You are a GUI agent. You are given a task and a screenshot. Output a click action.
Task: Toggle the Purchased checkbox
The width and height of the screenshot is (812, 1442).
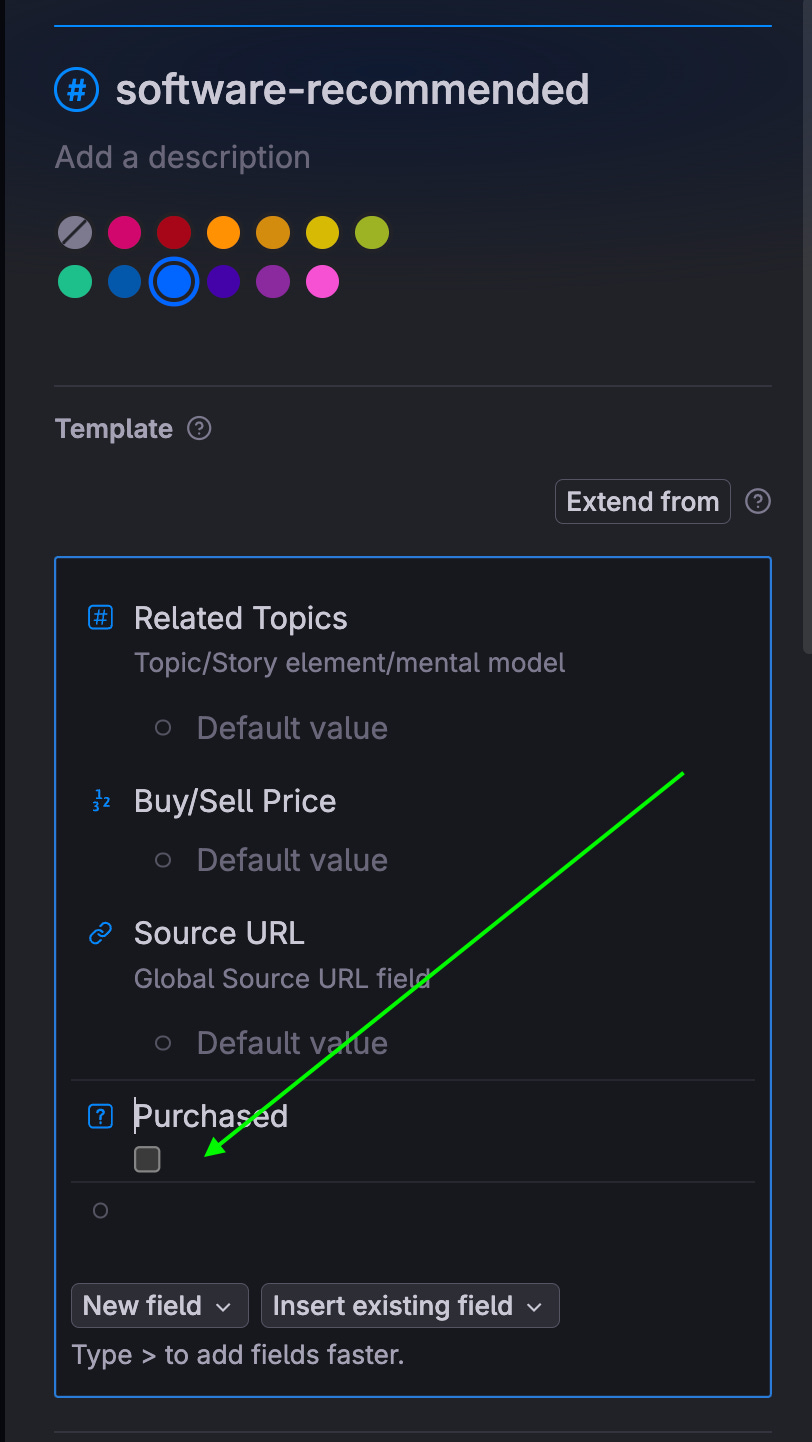pyautogui.click(x=147, y=1159)
